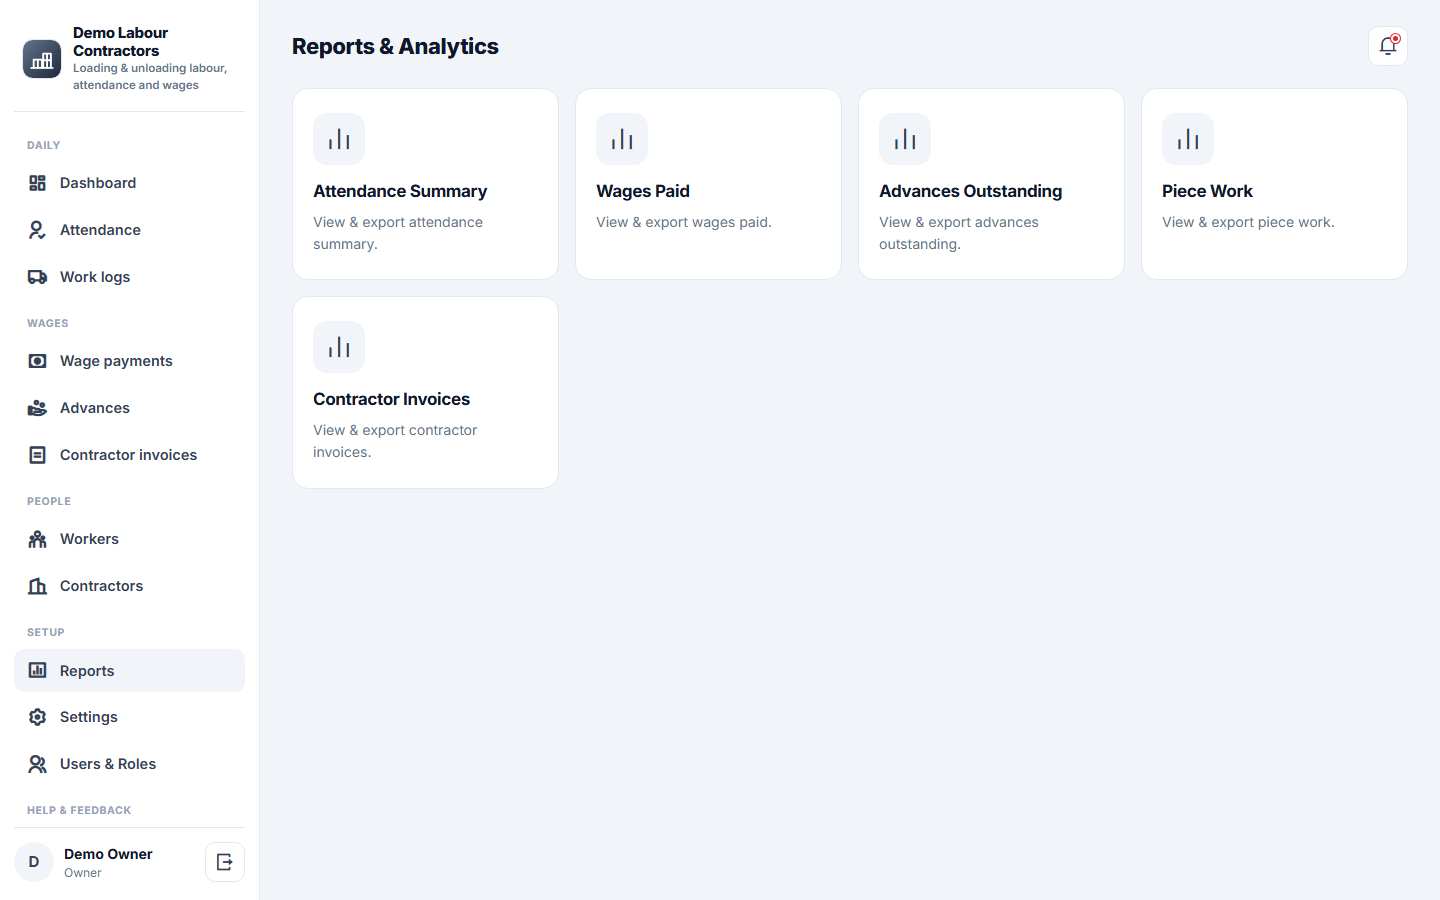Open the Contractor Invoices report title
This screenshot has width=1440, height=900.
pyautogui.click(x=391, y=399)
